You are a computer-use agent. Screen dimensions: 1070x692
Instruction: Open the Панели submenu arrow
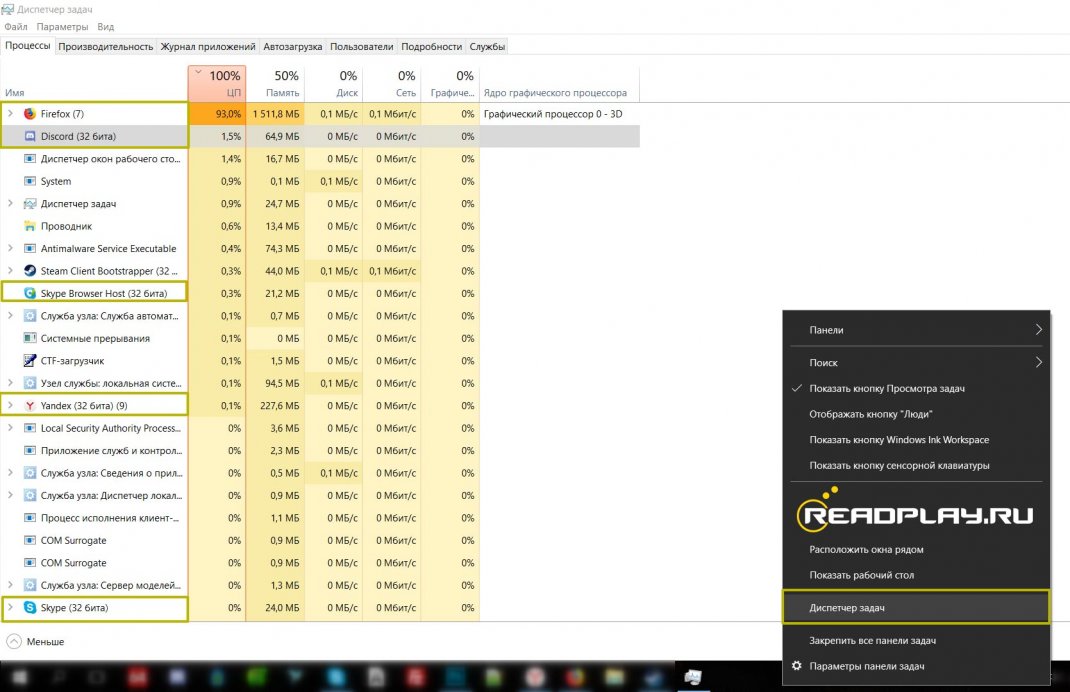1039,330
